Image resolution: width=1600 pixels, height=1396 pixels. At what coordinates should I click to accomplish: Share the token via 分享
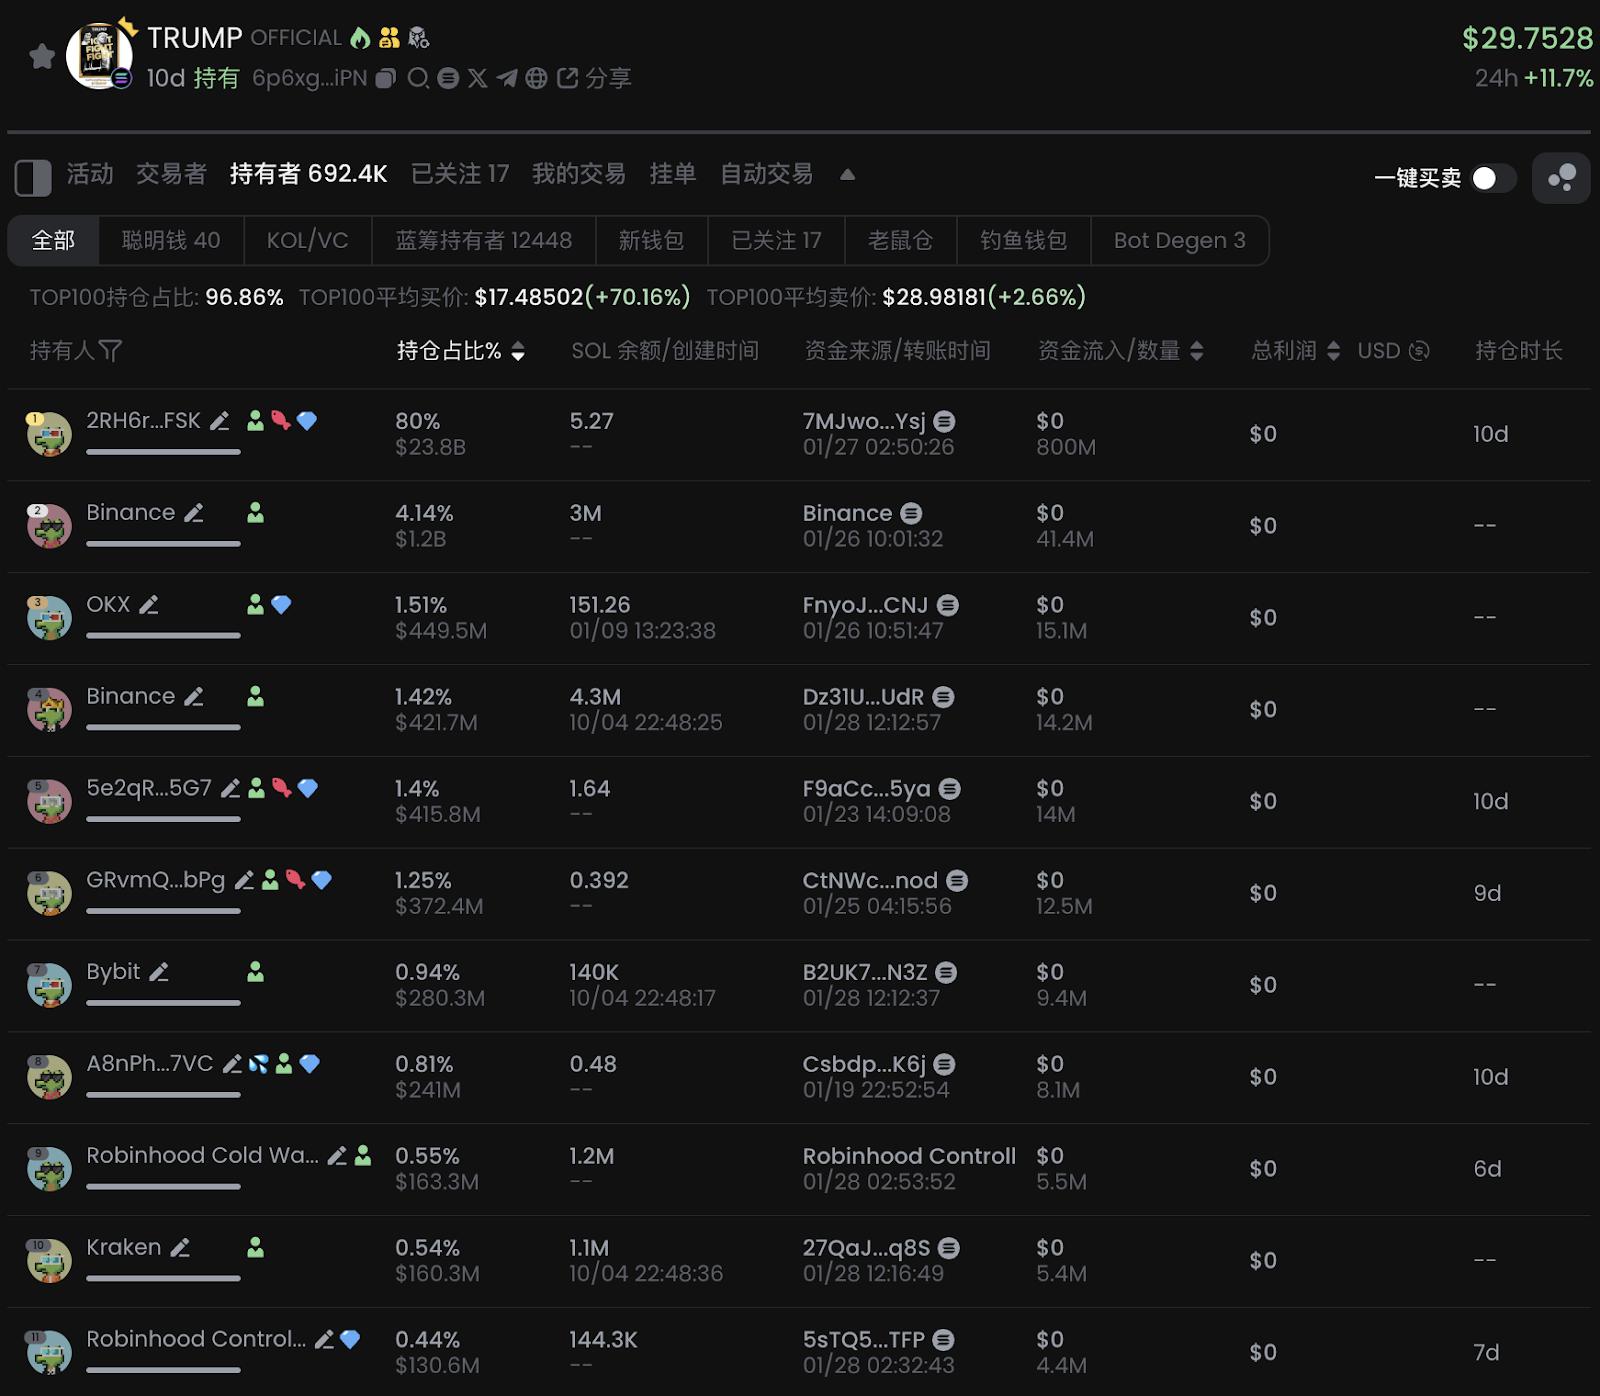tap(594, 78)
